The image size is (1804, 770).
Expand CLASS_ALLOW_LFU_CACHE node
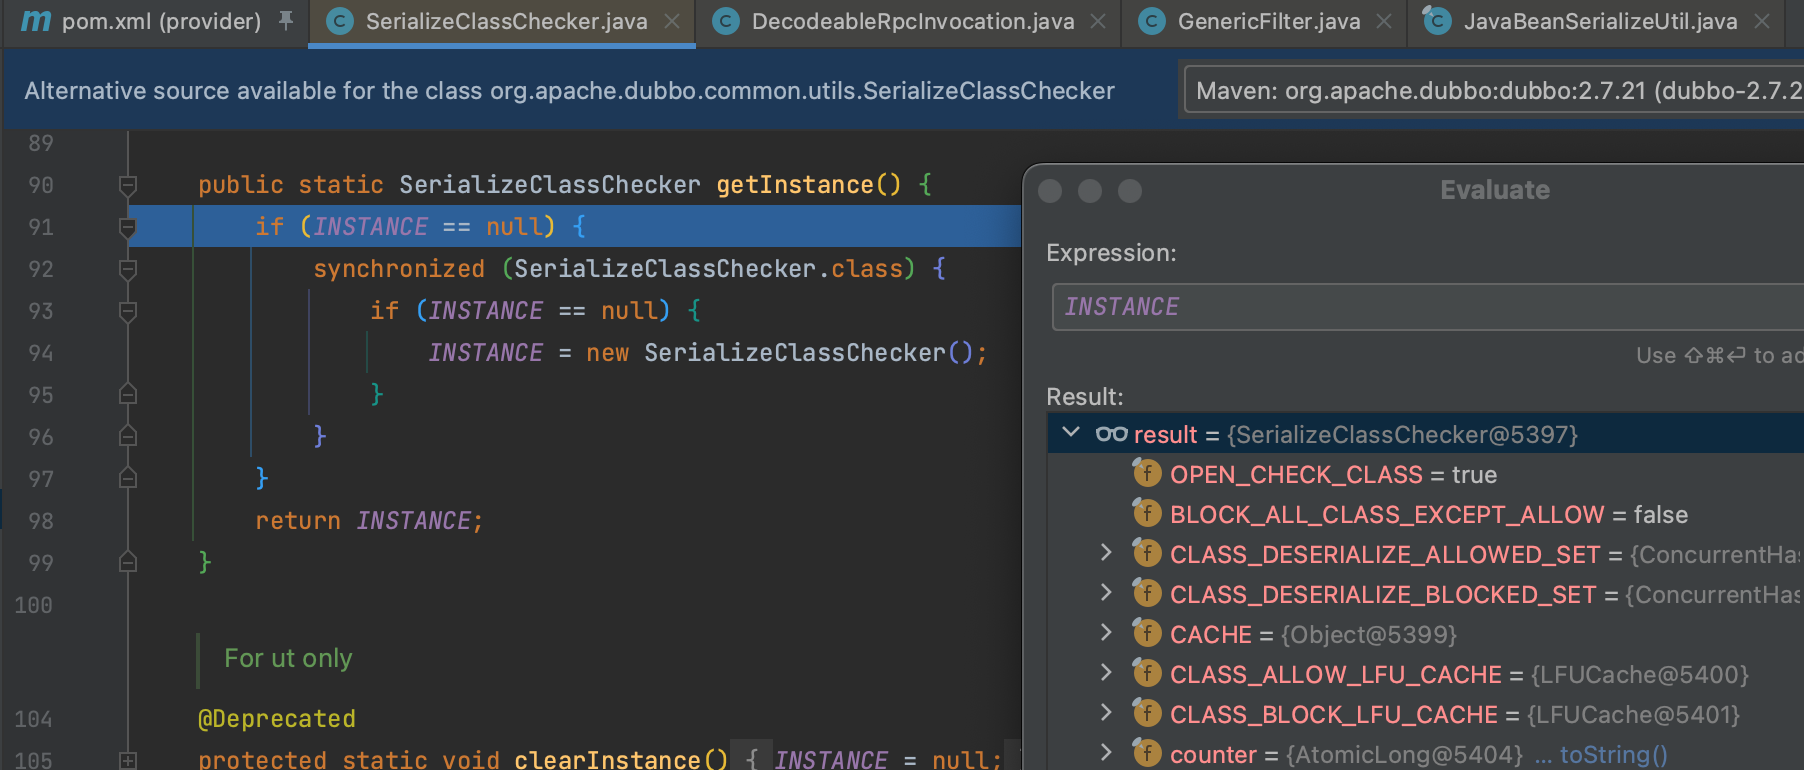coord(1106,673)
